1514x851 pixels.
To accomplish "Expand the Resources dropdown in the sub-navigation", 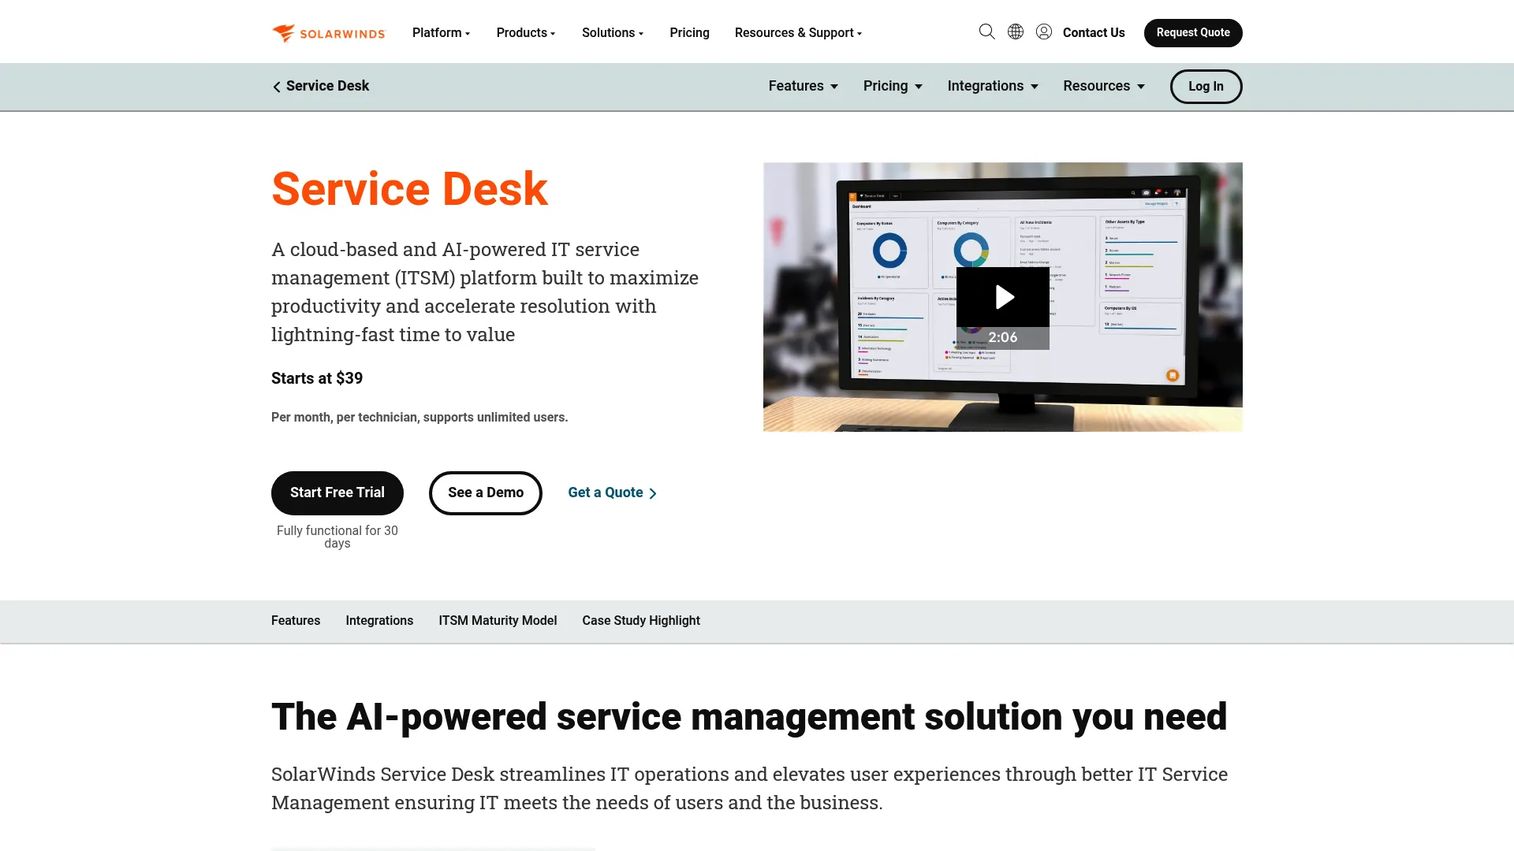I will 1104,86.
